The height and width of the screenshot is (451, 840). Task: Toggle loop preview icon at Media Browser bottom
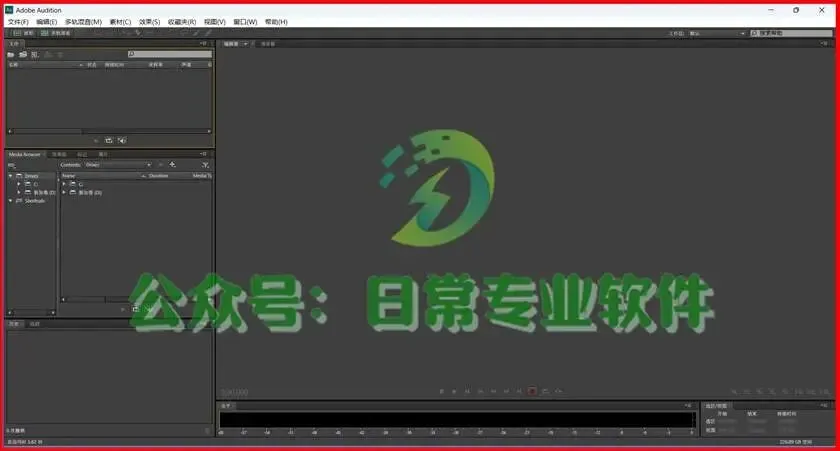point(136,309)
